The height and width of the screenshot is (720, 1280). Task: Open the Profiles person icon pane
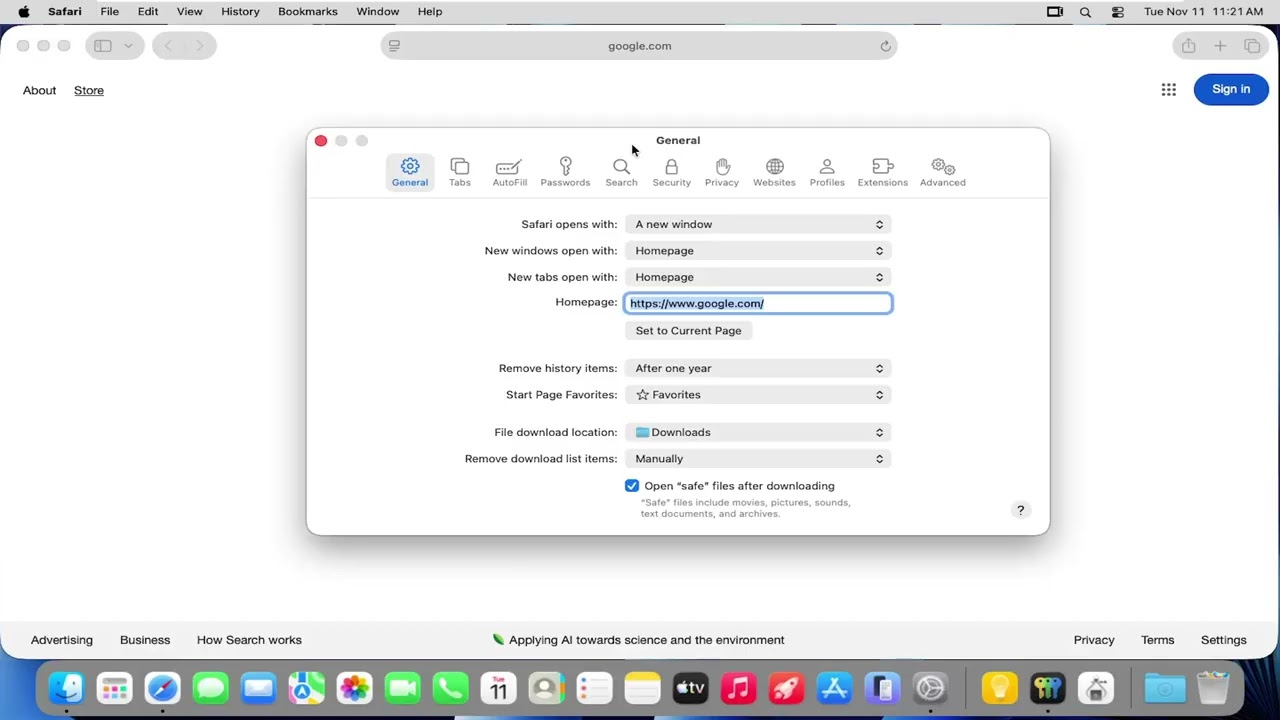[827, 172]
